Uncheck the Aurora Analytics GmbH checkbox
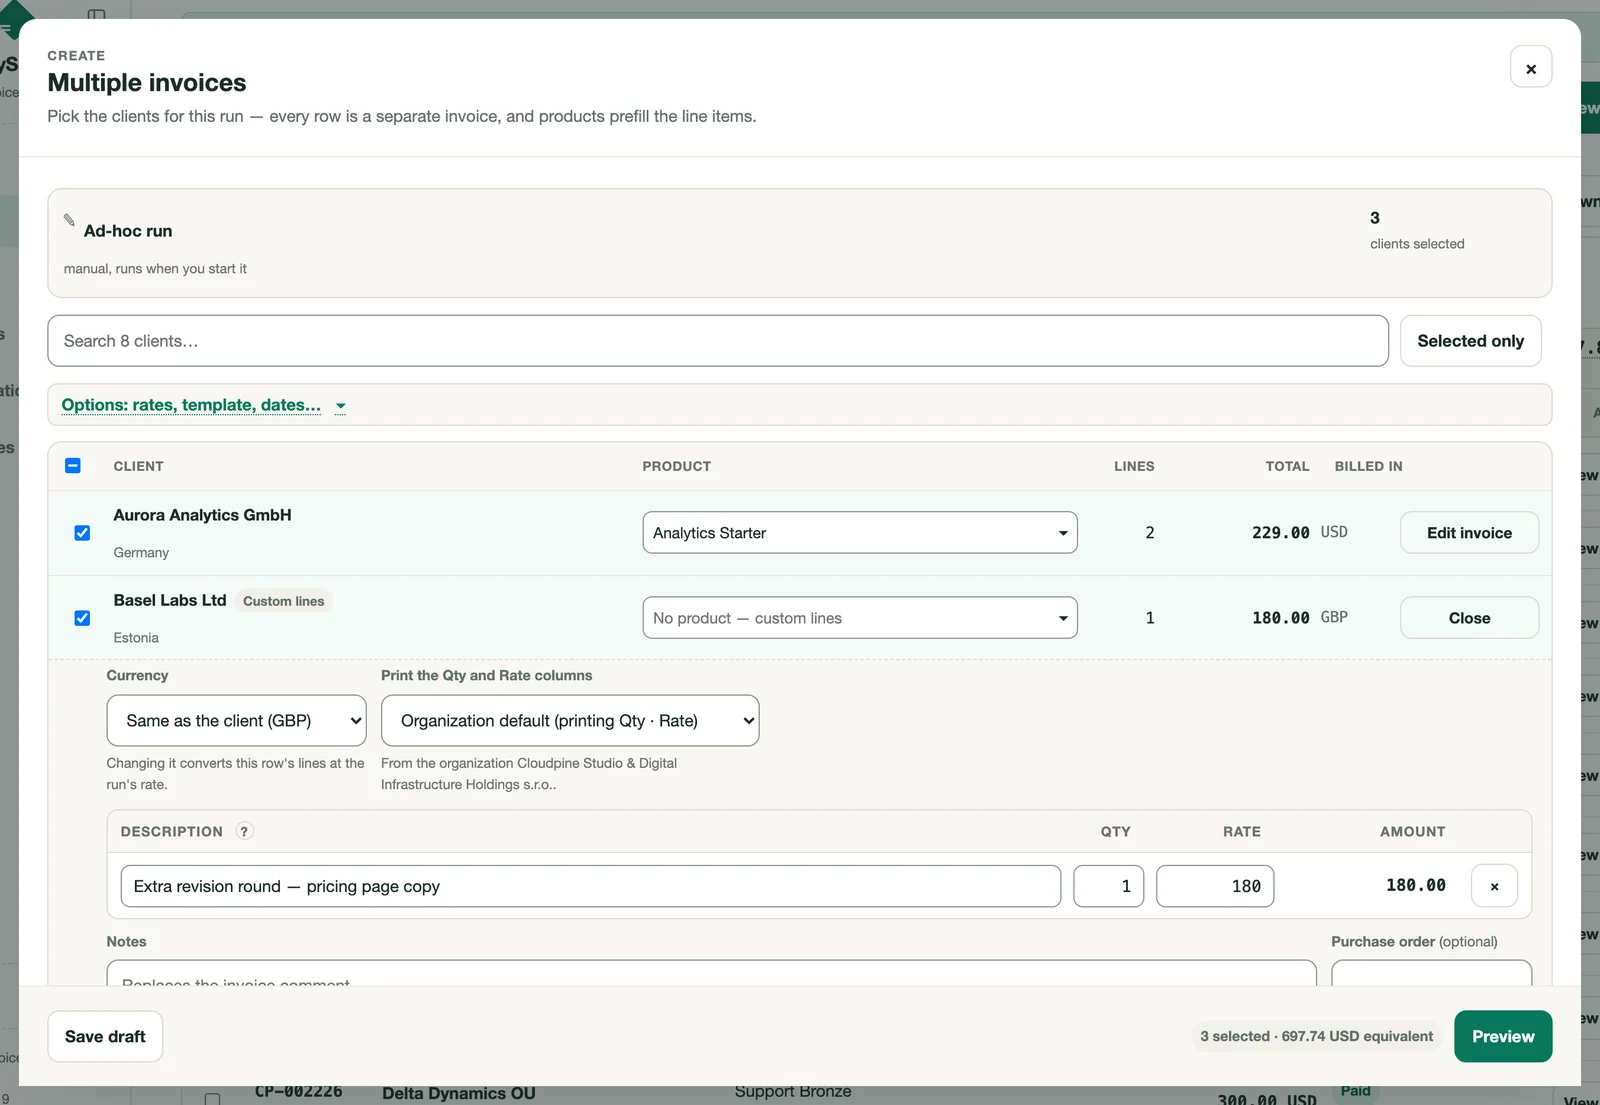The width and height of the screenshot is (1600, 1105). tap(82, 533)
